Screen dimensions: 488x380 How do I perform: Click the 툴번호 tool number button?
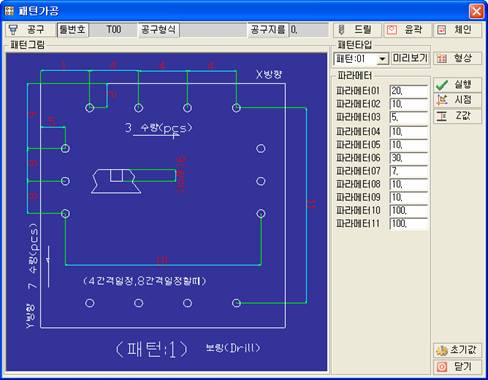click(x=73, y=30)
